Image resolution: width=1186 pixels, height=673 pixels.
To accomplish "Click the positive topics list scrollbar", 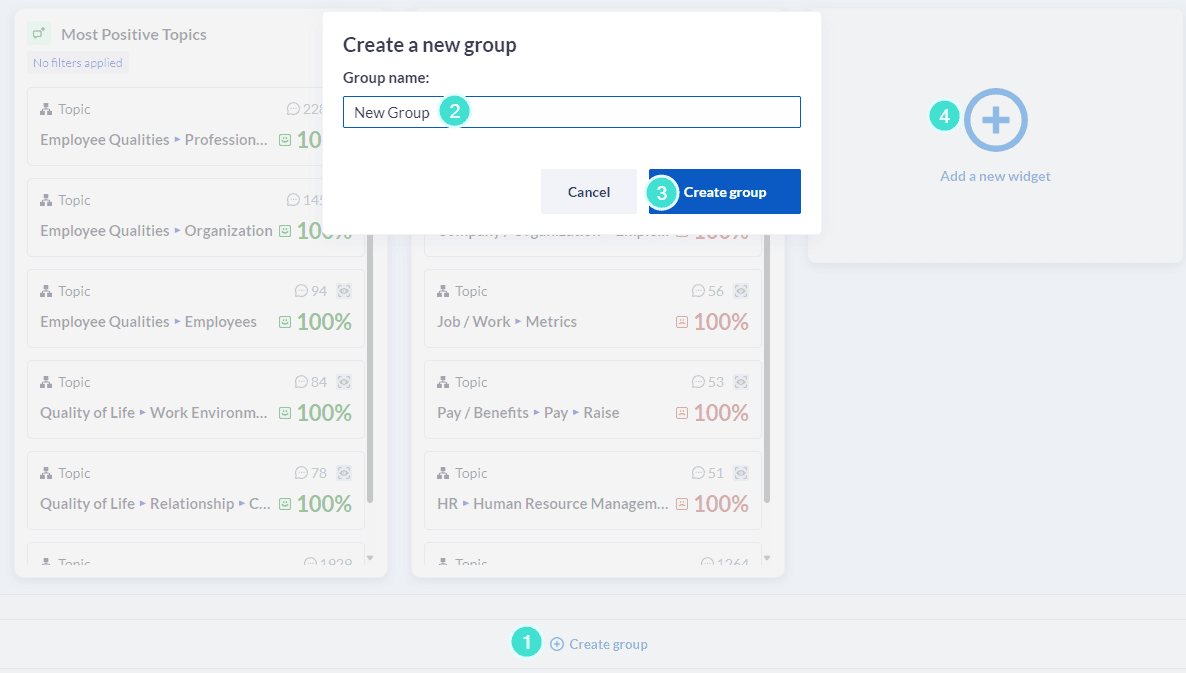I will pyautogui.click(x=370, y=368).
